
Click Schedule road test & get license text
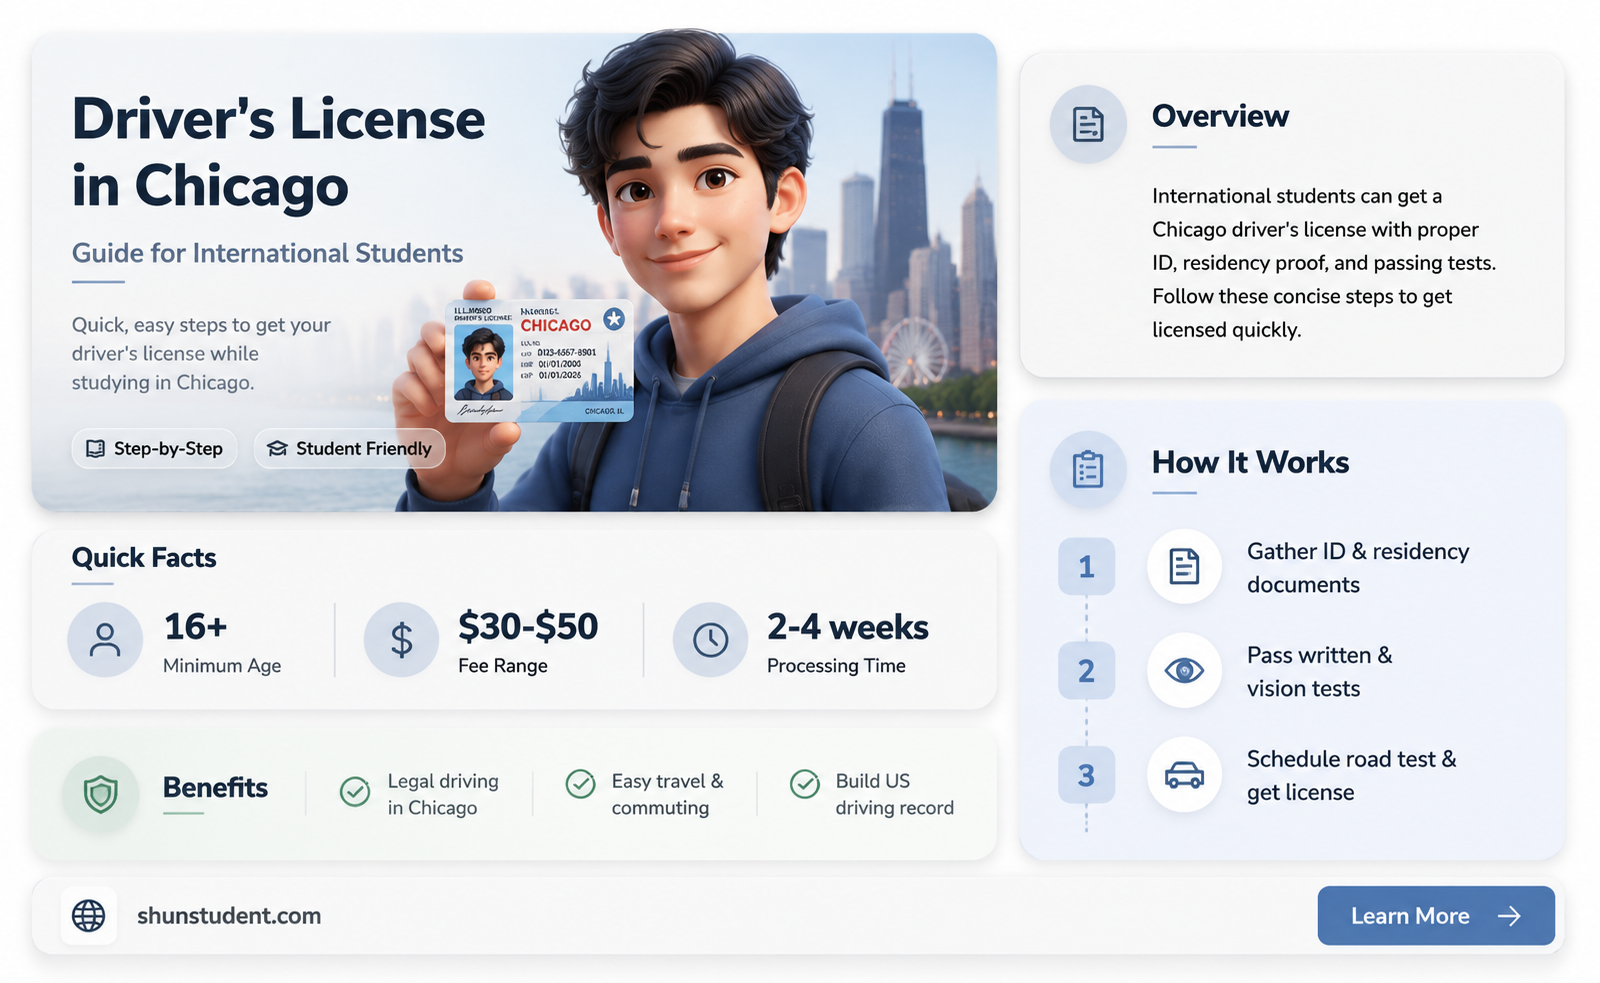pyautogui.click(x=1351, y=776)
